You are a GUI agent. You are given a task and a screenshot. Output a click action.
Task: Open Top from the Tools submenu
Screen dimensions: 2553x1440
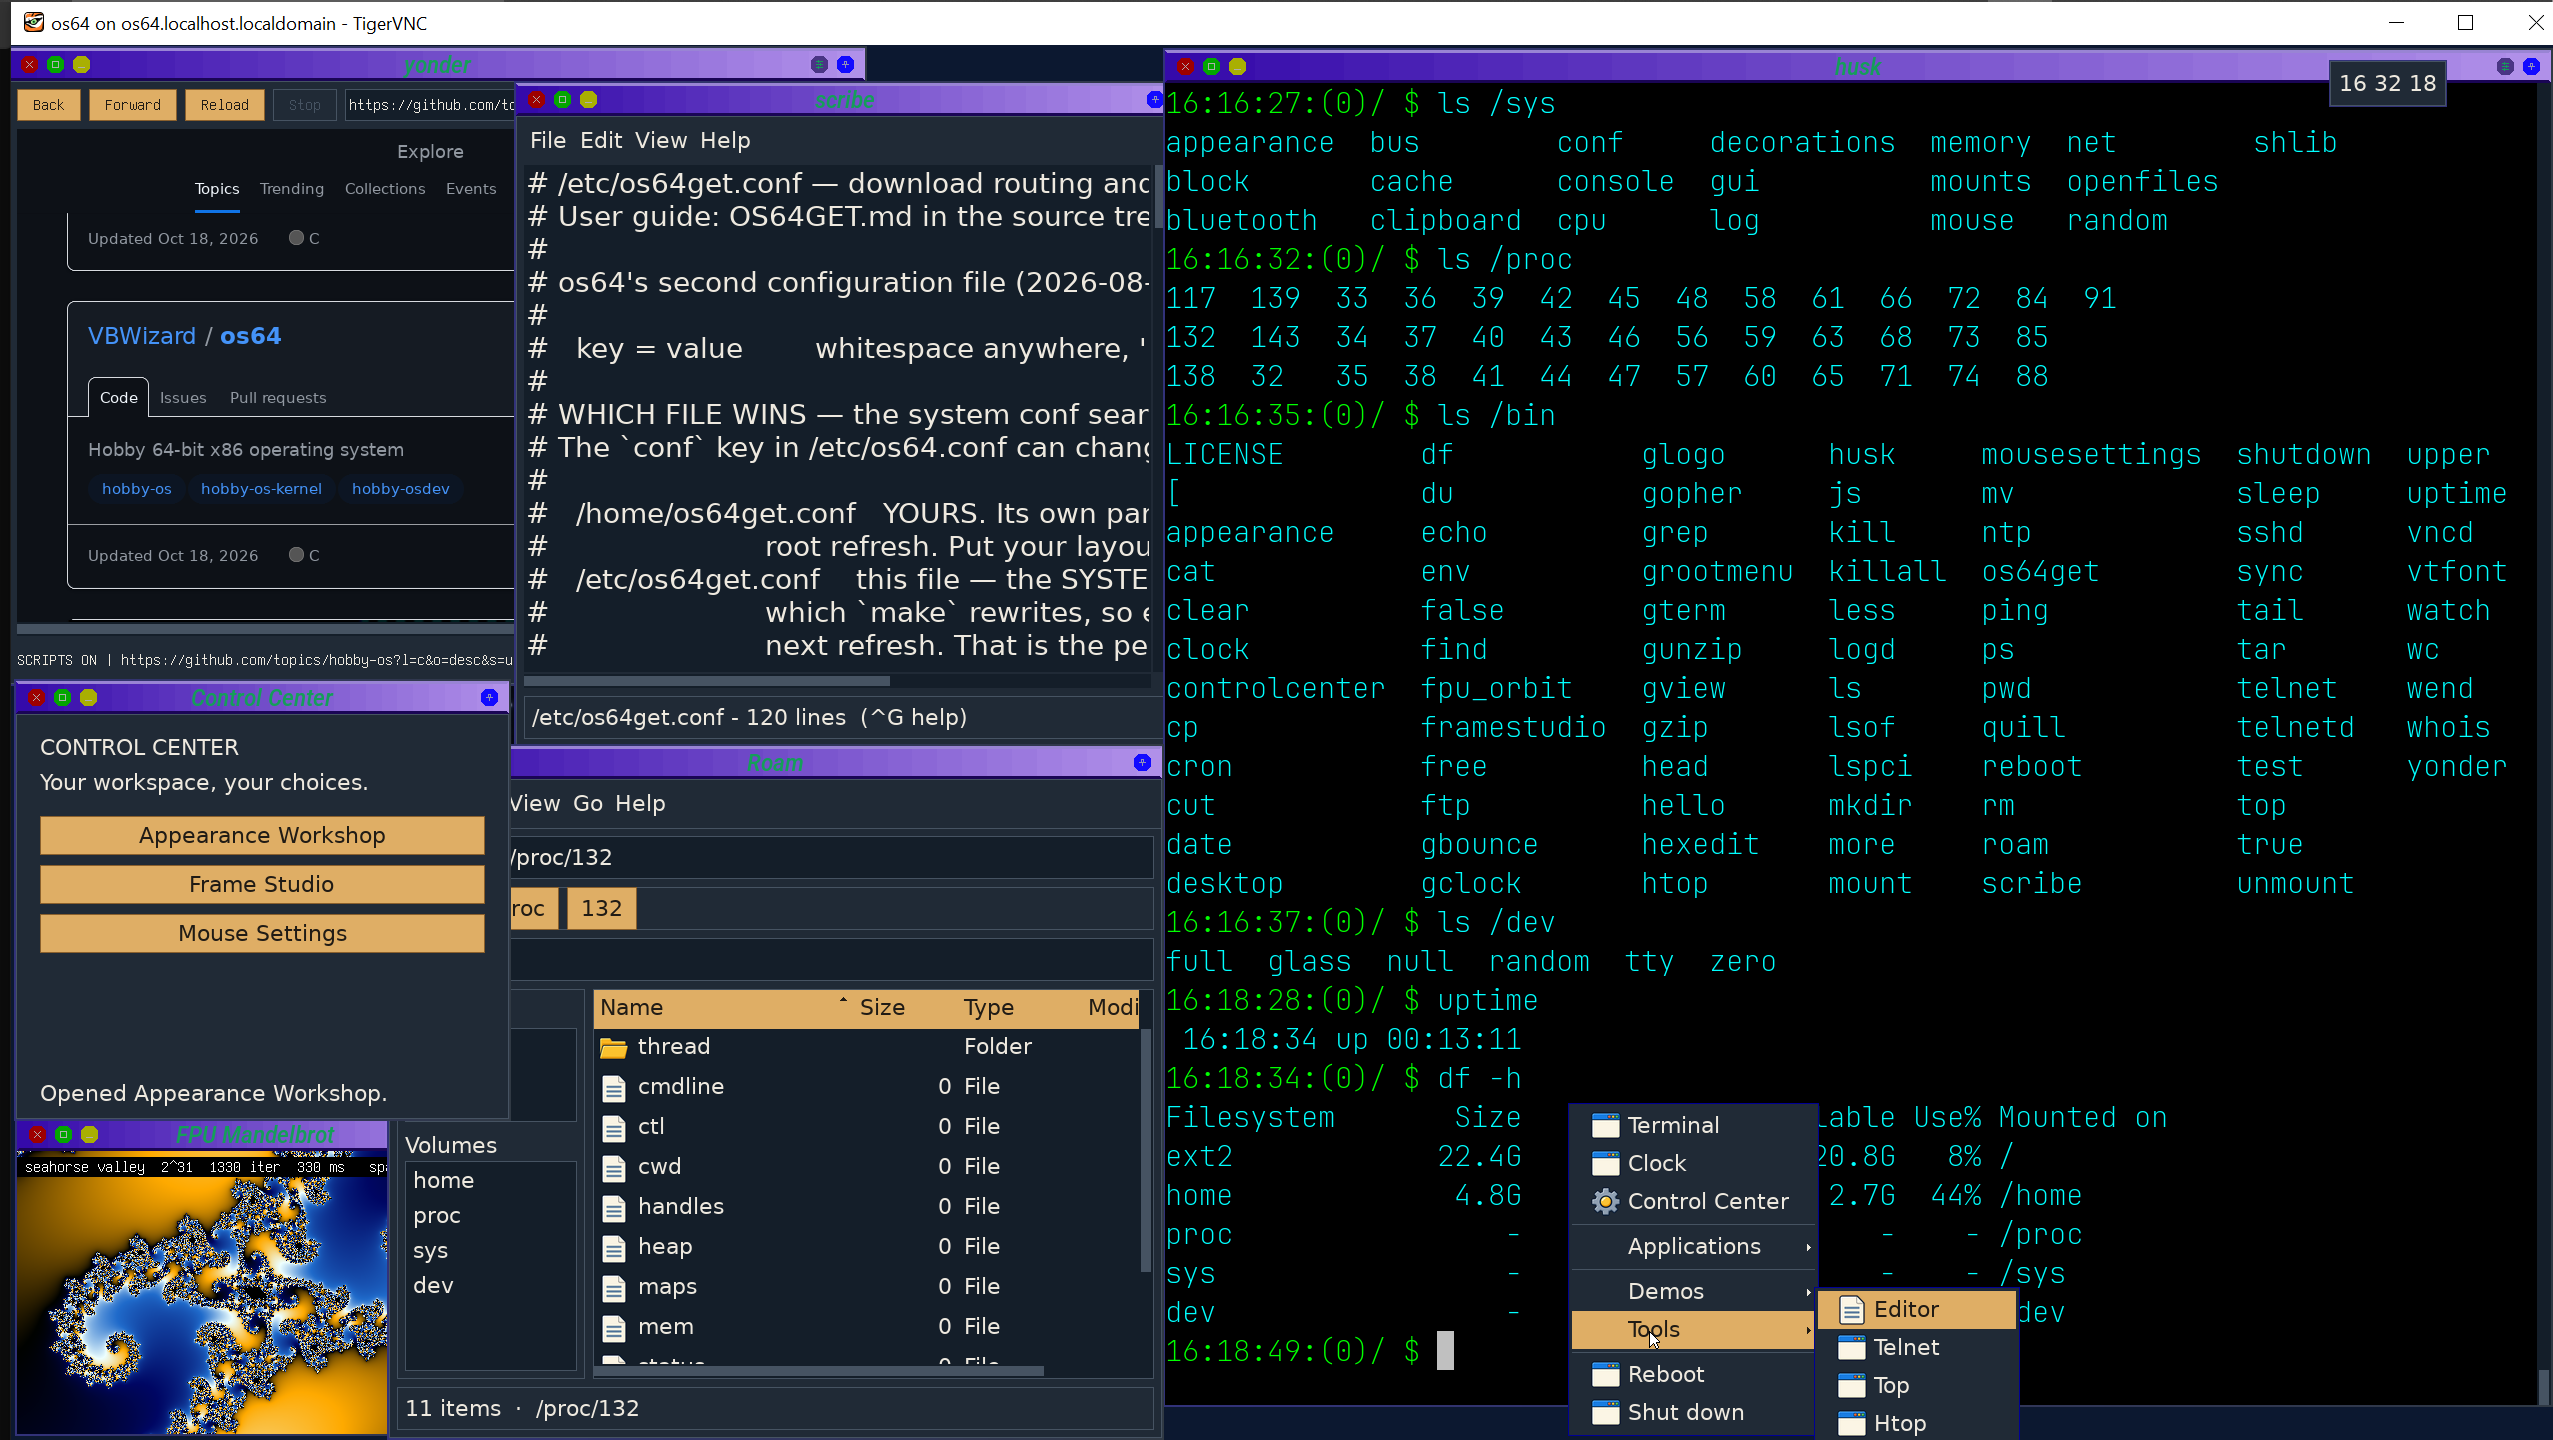(x=1916, y=1385)
